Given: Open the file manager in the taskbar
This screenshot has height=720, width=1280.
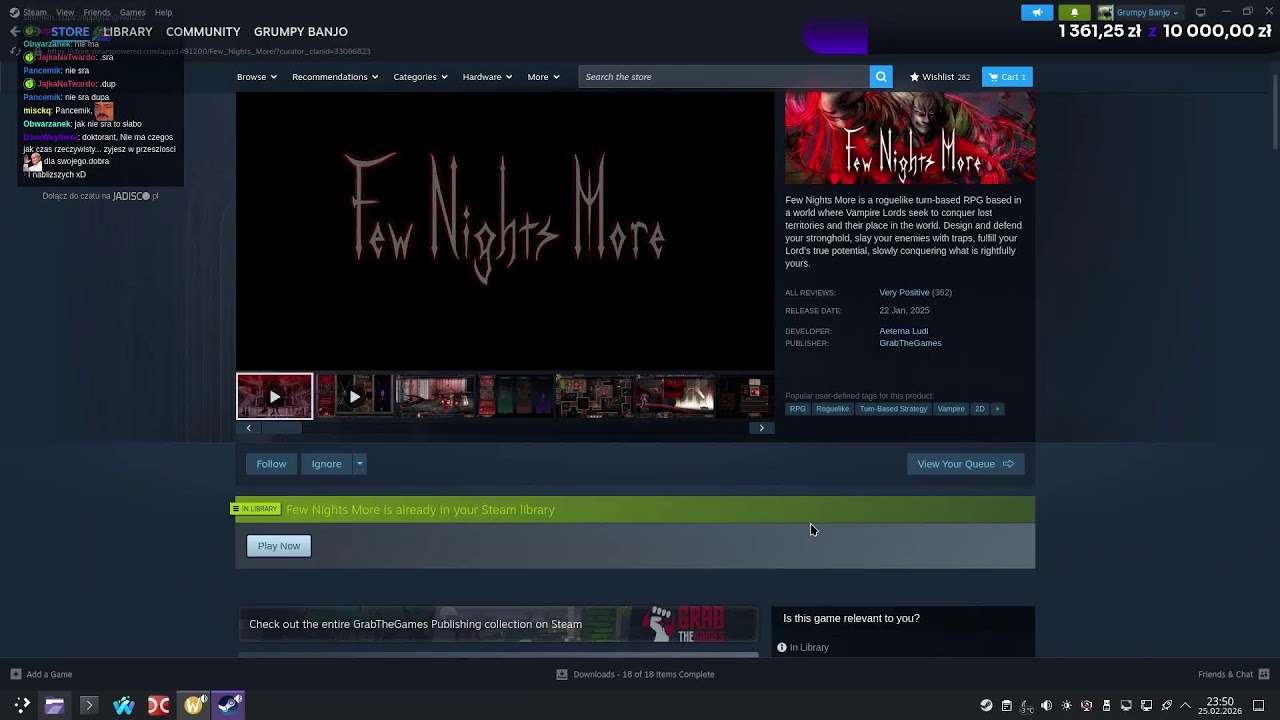Looking at the screenshot, I should [x=54, y=705].
